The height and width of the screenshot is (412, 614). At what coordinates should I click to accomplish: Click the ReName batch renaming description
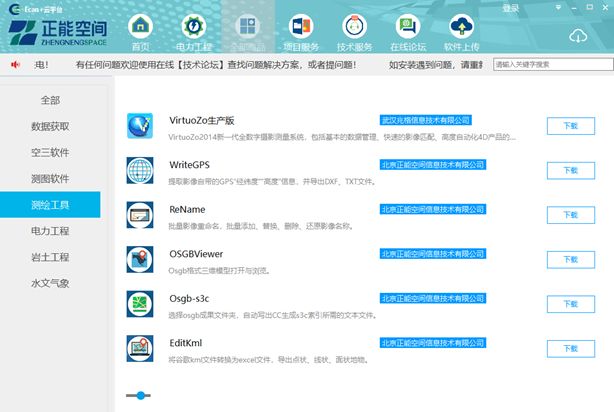coord(261,226)
